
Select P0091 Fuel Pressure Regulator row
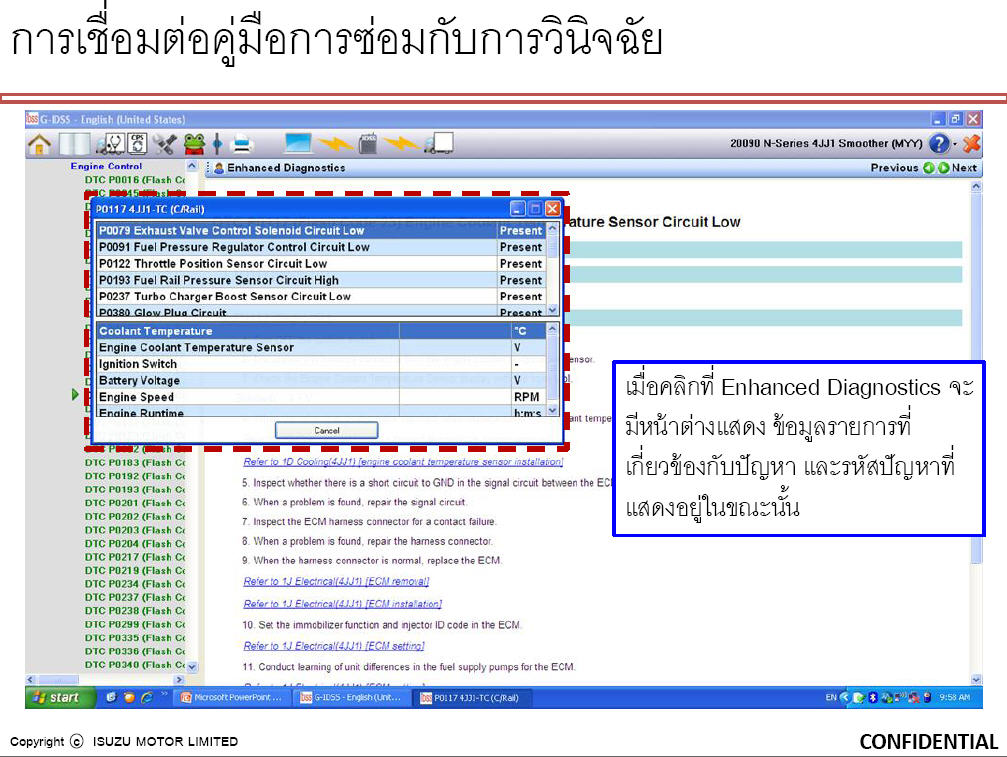click(321, 247)
